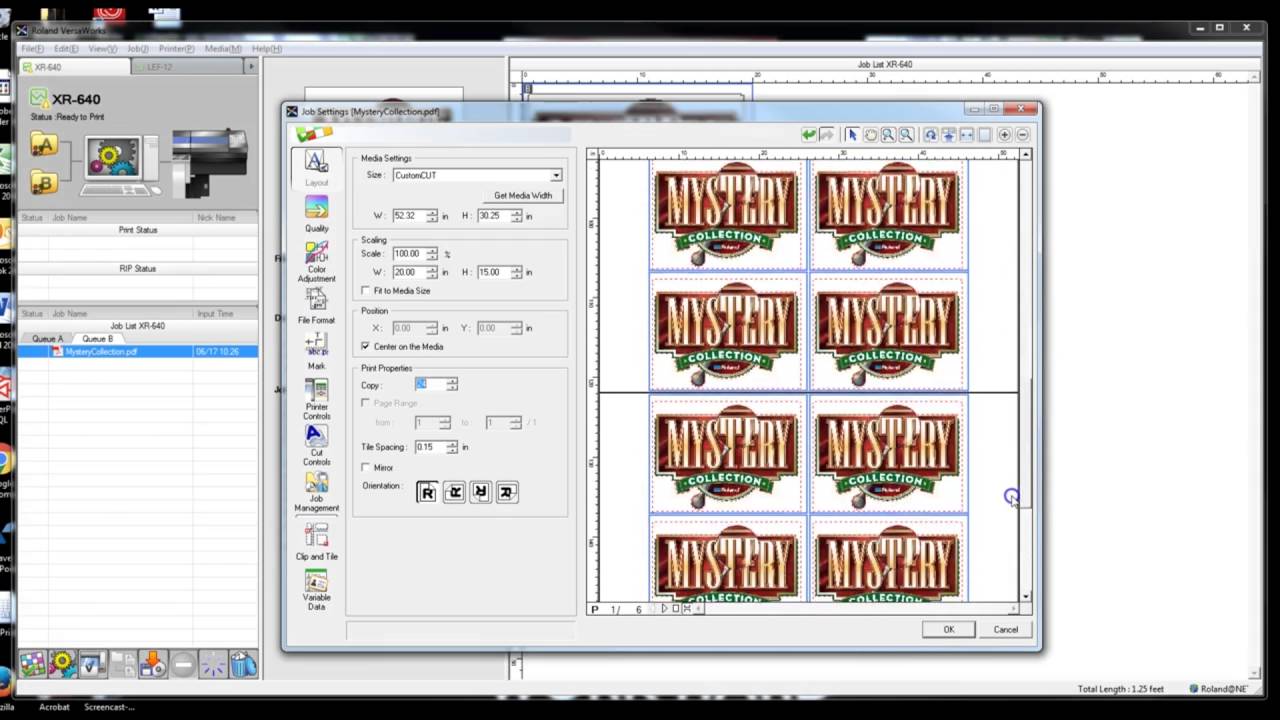The height and width of the screenshot is (720, 1280).
Task: Click the second magnifier zoom tool
Action: tap(906, 135)
